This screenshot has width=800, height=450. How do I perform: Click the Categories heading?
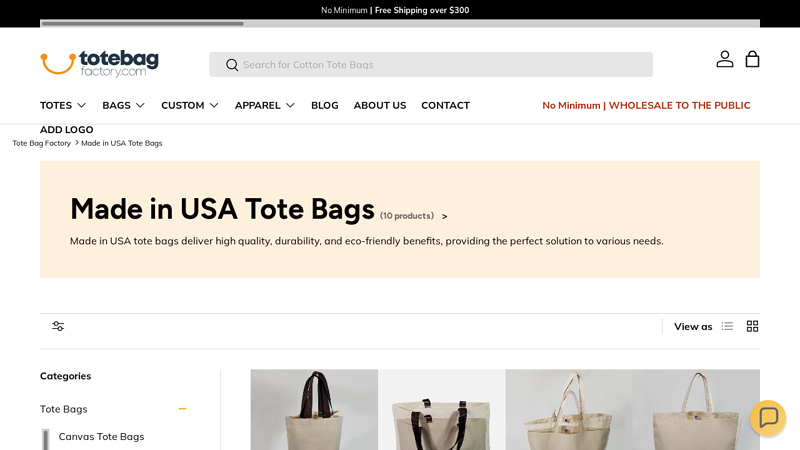coord(65,376)
